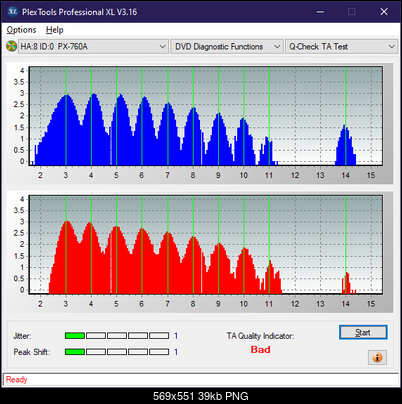
Task: Click the Ready status bar text
Action: [x=16, y=380]
